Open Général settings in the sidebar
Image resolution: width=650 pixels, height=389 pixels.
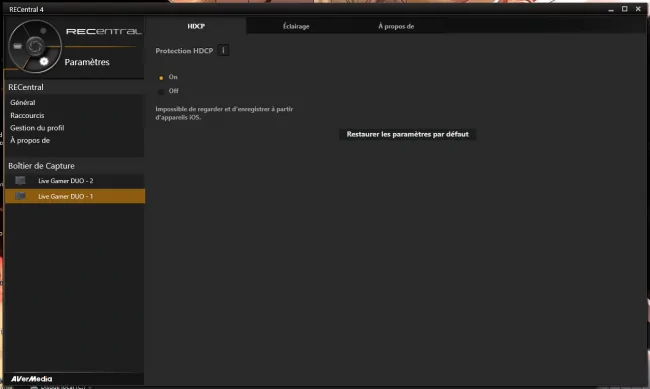click(23, 102)
